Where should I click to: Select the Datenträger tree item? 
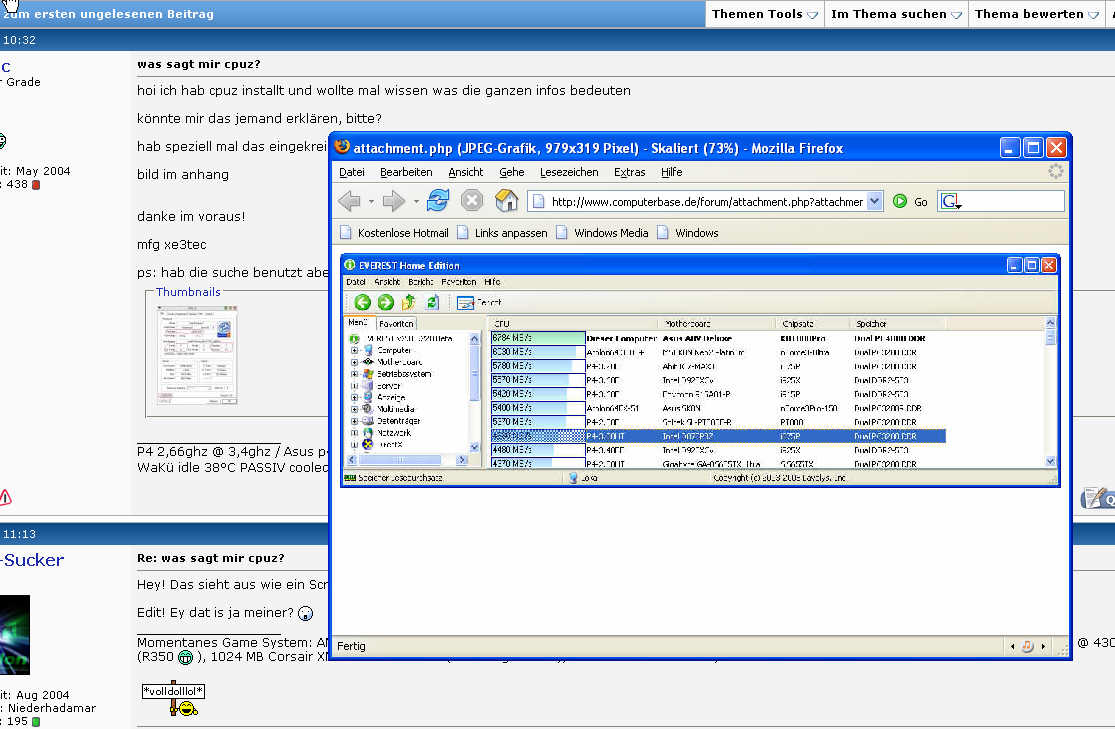click(x=398, y=421)
